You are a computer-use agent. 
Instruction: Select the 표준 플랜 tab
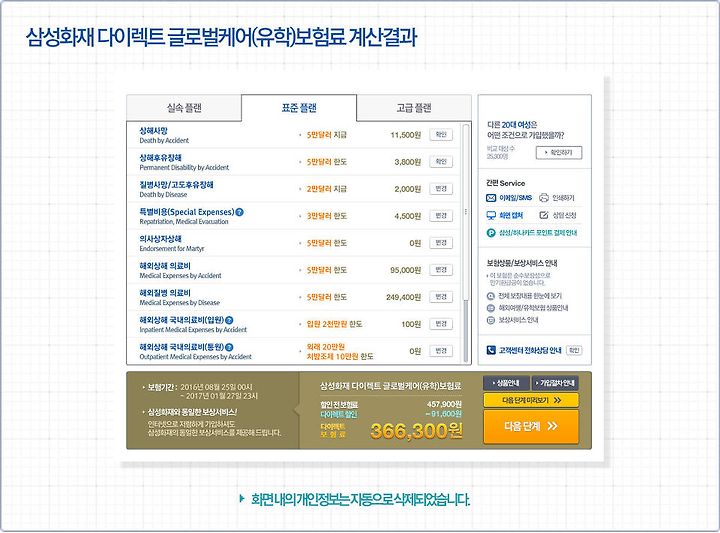pyautogui.click(x=299, y=108)
